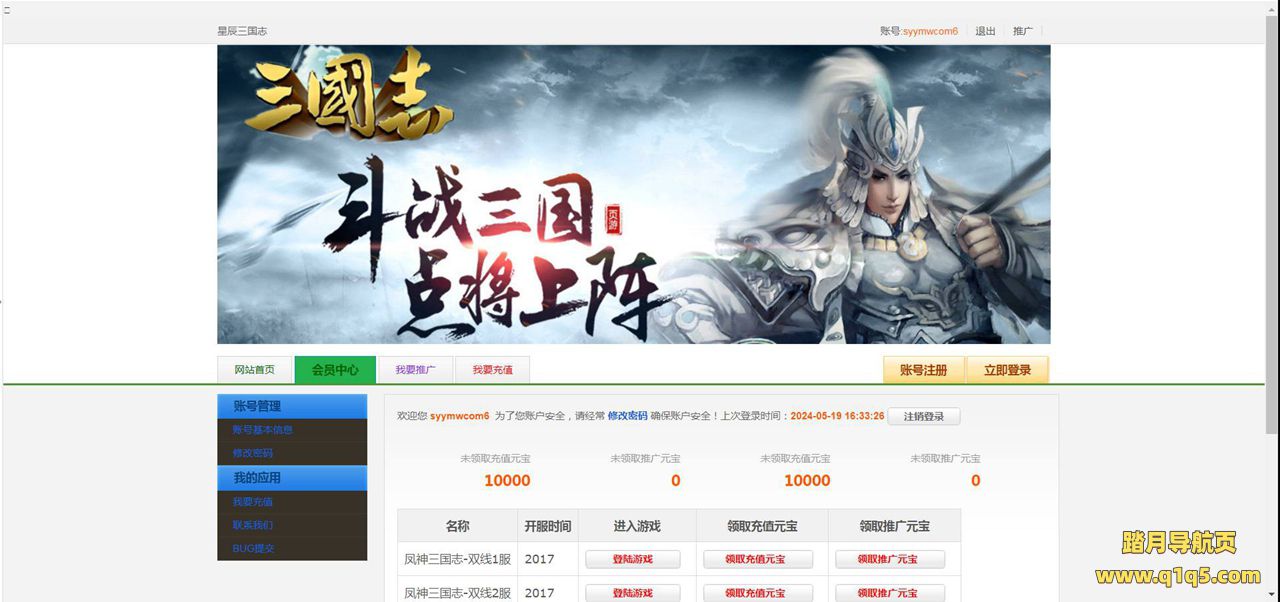The image size is (1280, 602).
Task: Click the 退出 link in top bar
Action: click(985, 31)
